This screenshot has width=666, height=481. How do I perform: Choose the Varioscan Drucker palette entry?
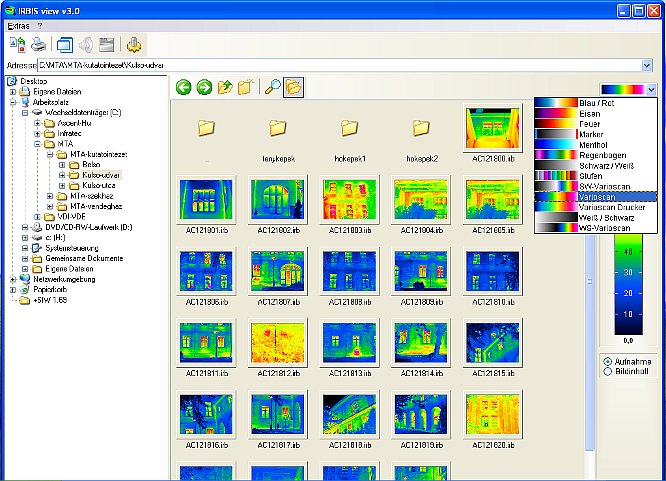tap(595, 207)
